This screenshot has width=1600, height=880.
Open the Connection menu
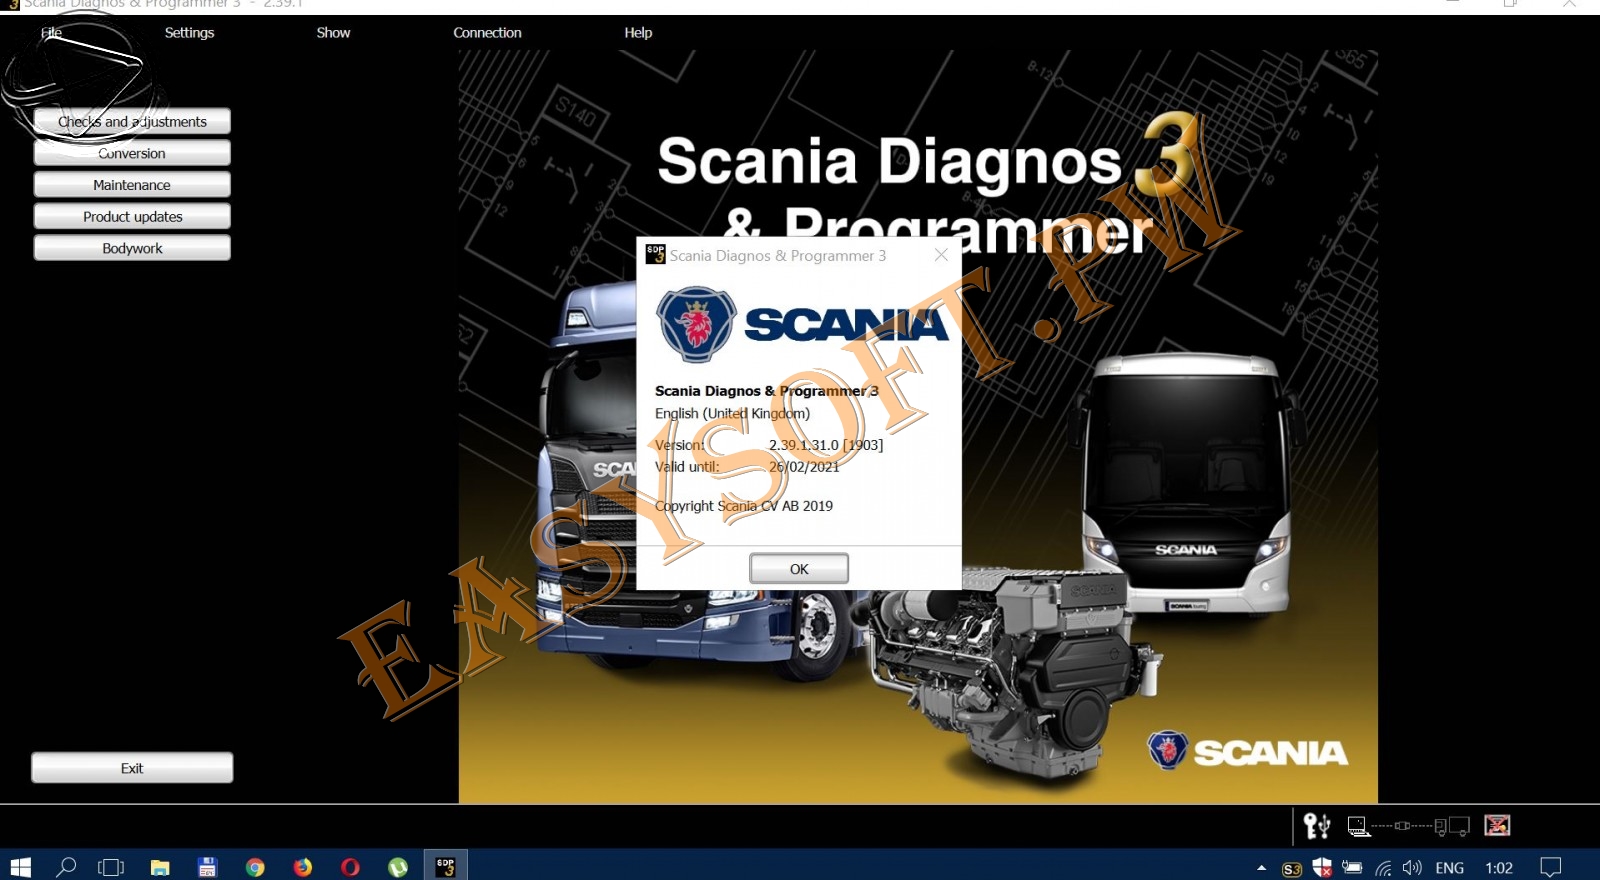point(487,33)
